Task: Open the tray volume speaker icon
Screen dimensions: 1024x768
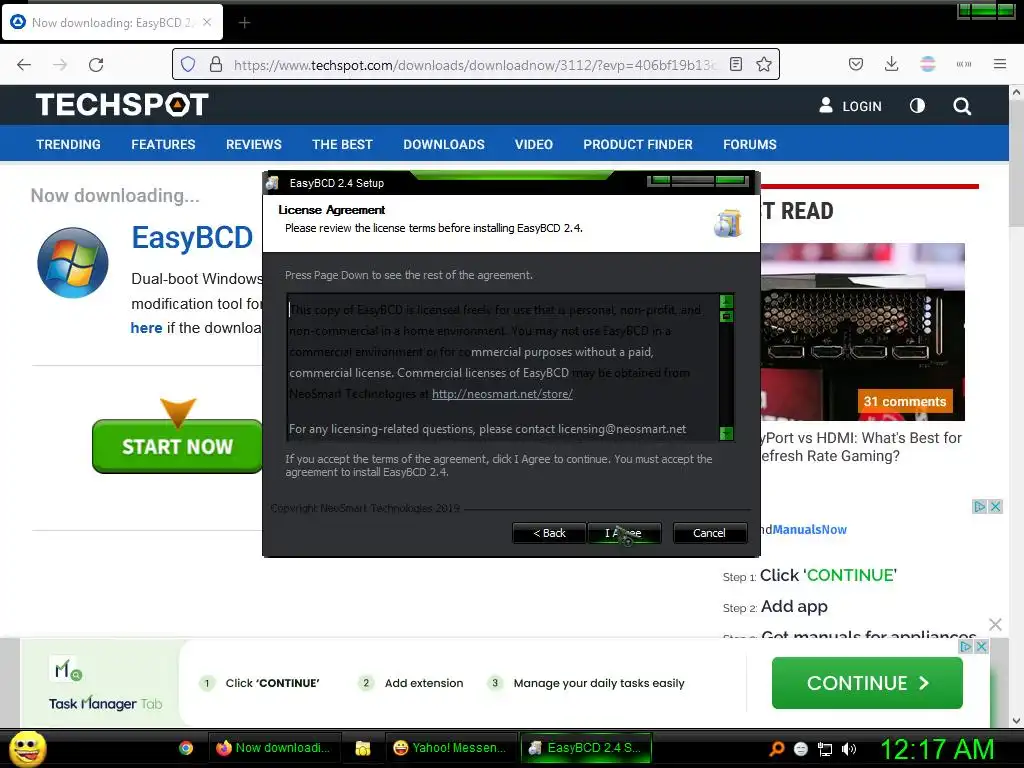Action: [849, 749]
